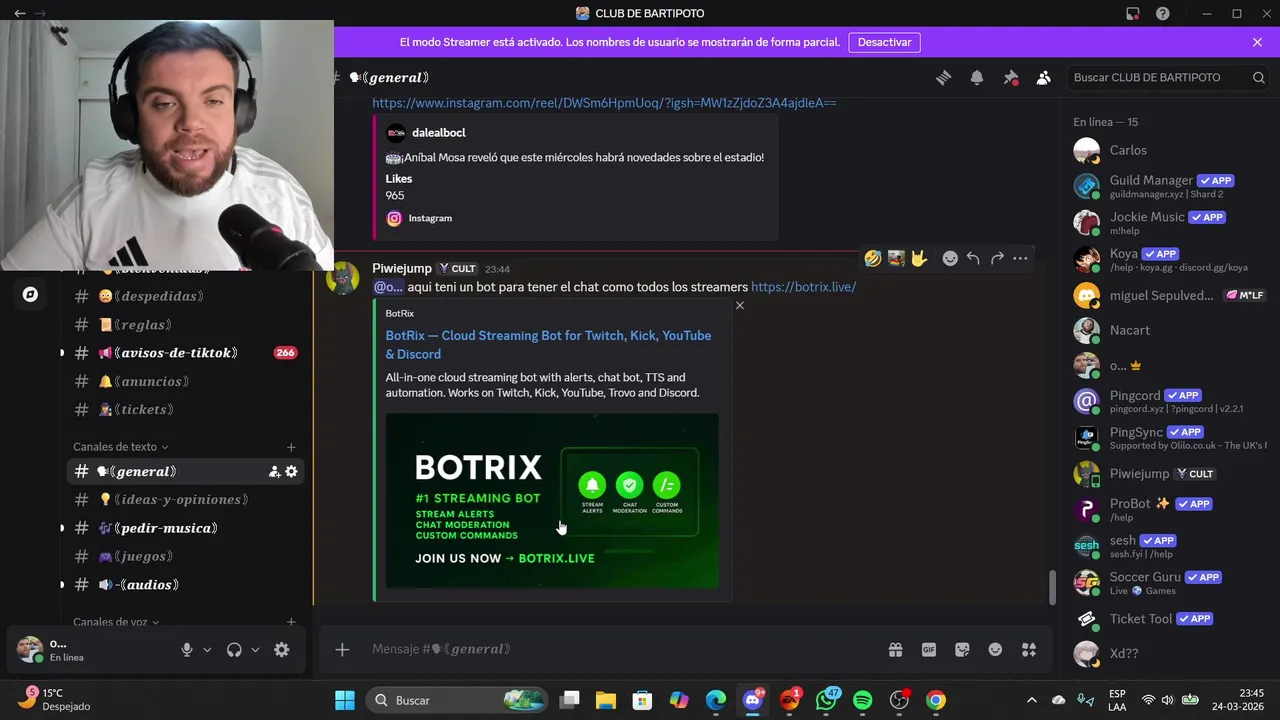This screenshot has height=720, width=1280.
Task: Select the ideas-y-opiniones channel
Action: pos(186,500)
